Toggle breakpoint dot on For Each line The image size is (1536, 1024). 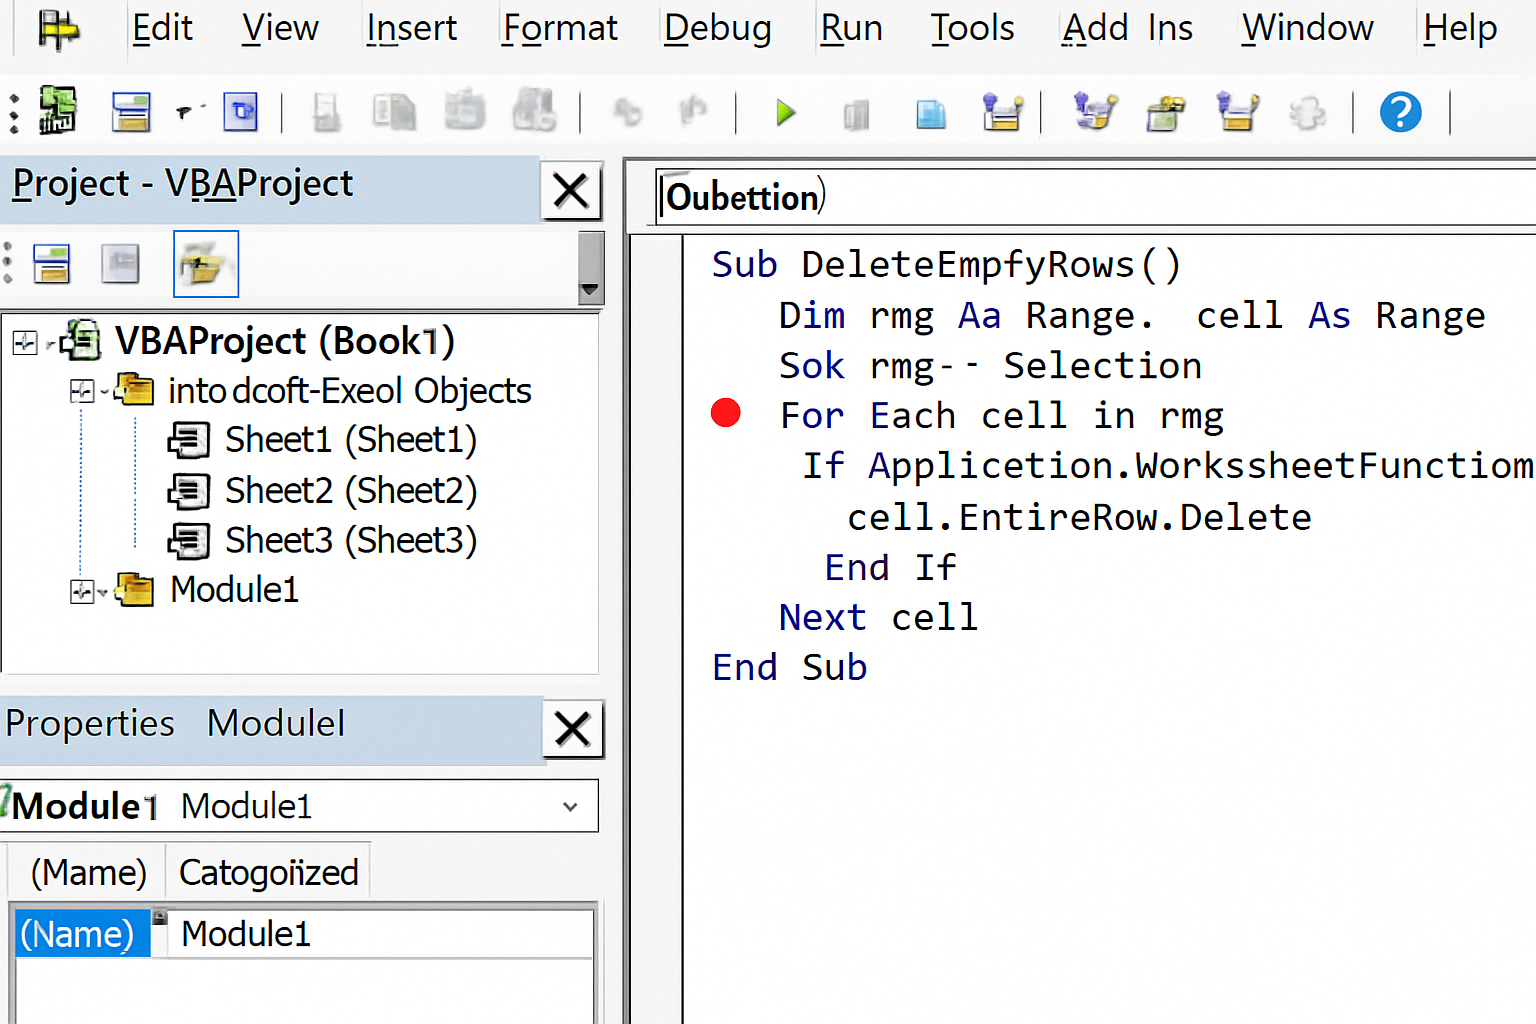[x=725, y=412]
